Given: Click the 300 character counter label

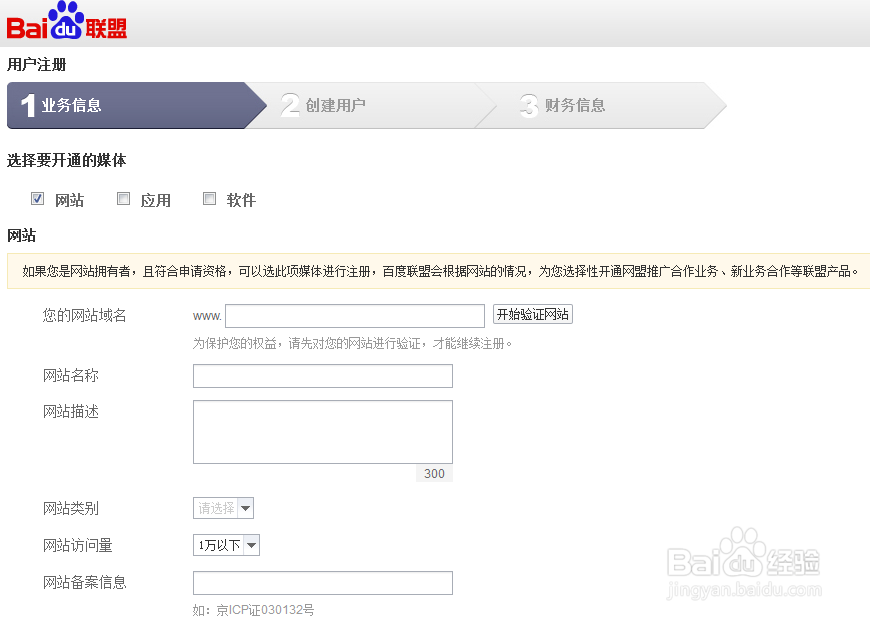Looking at the screenshot, I should click(x=433, y=473).
